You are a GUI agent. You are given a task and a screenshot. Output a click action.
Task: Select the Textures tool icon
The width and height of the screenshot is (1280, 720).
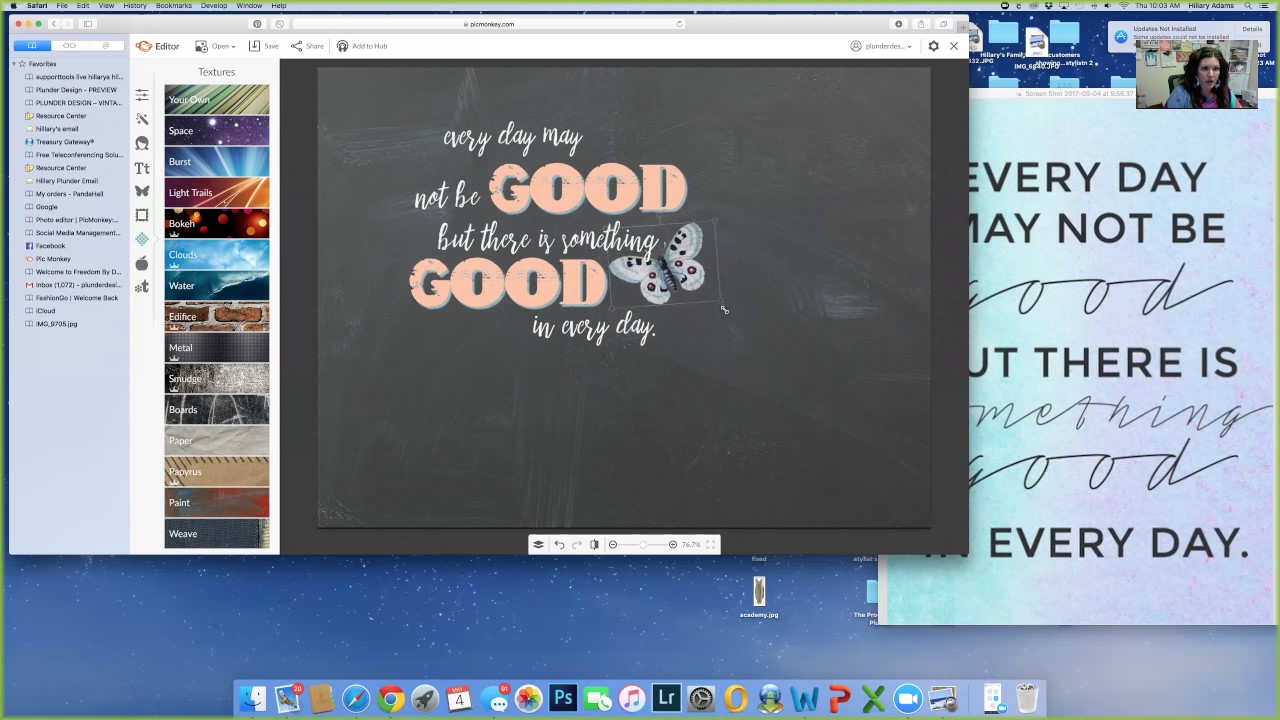pyautogui.click(x=142, y=239)
